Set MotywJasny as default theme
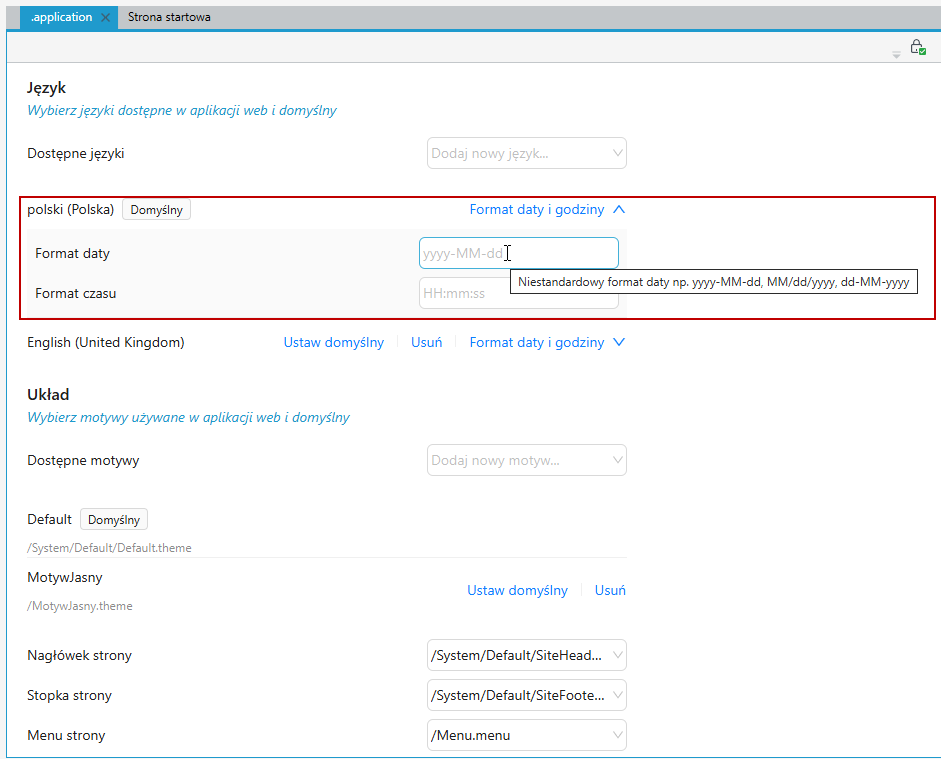 [x=517, y=590]
